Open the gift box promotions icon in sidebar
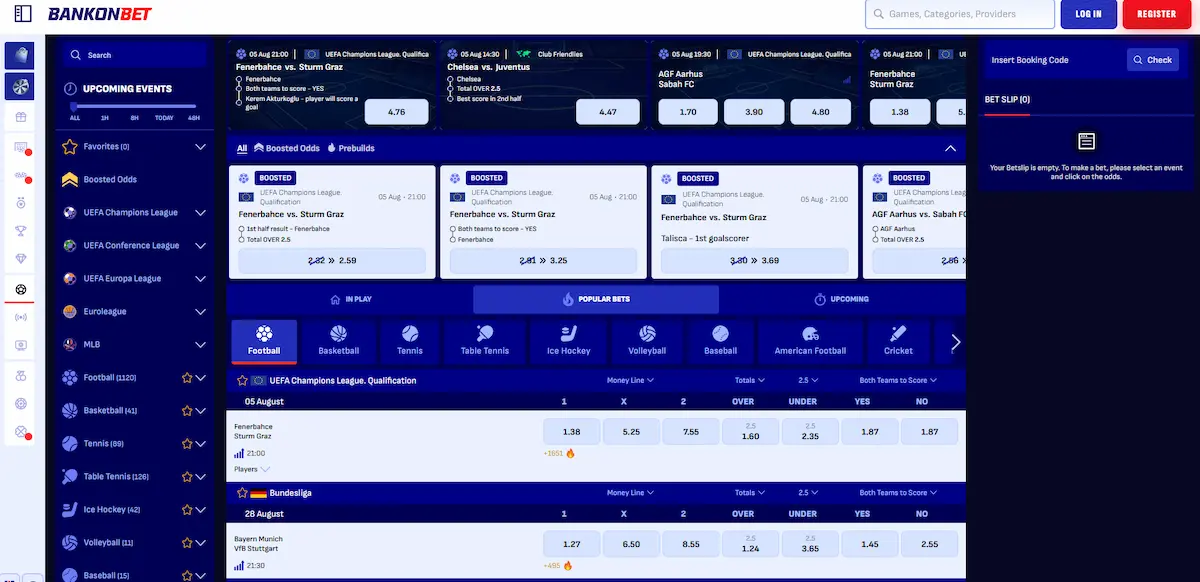The width and height of the screenshot is (1200, 582). point(20,117)
